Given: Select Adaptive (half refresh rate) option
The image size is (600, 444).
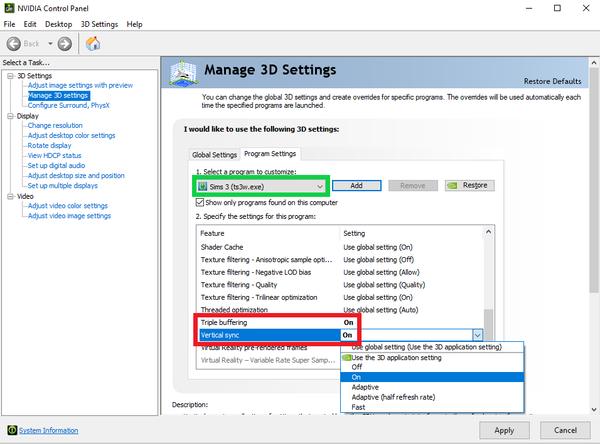Looking at the screenshot, I should (393, 397).
